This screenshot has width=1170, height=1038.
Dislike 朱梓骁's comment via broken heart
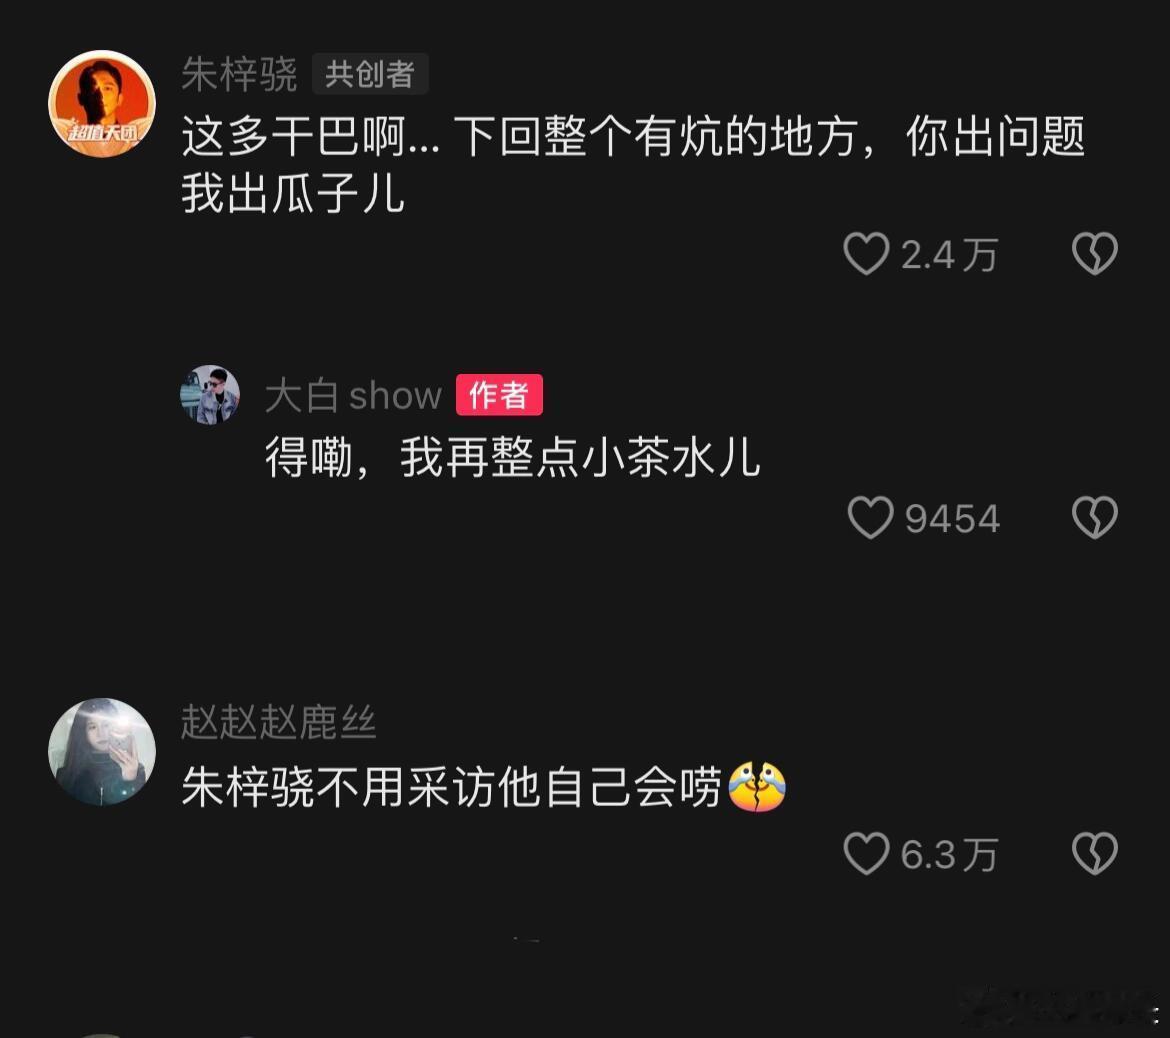(1095, 254)
